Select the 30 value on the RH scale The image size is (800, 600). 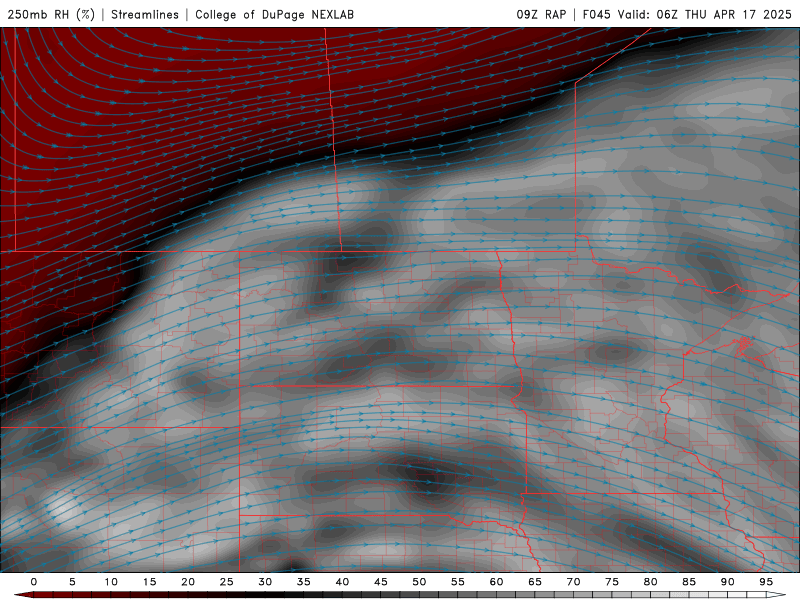click(265, 582)
